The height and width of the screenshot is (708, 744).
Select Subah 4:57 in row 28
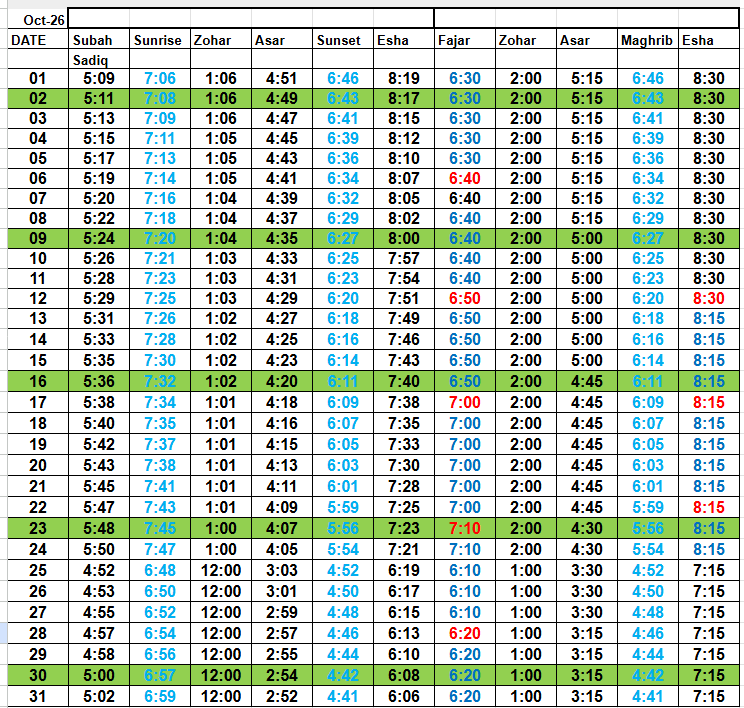point(99,633)
